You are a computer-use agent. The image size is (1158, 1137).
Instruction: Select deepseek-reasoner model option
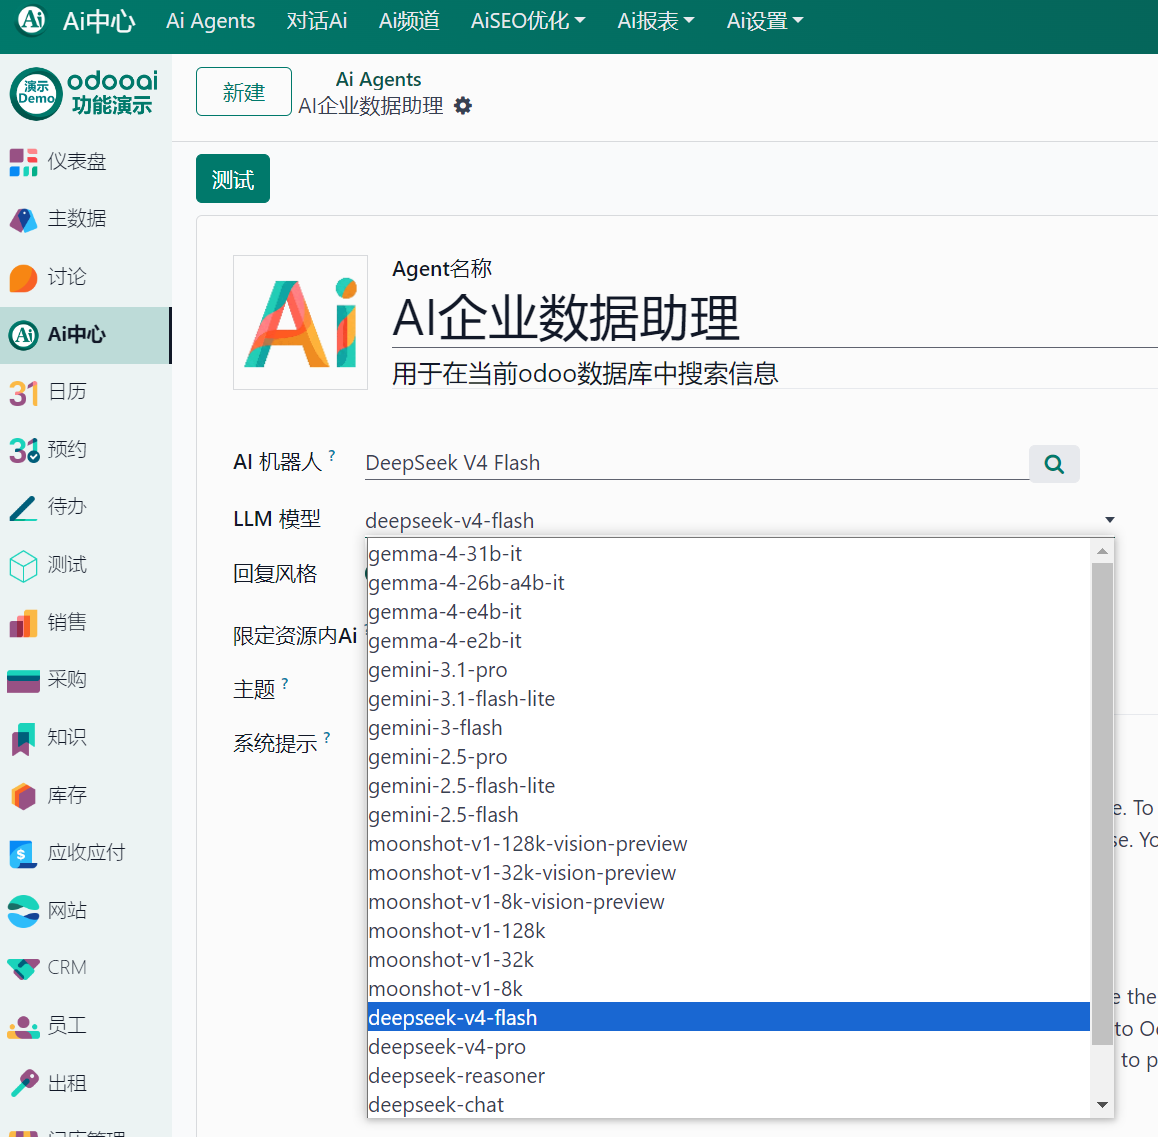(728, 1076)
